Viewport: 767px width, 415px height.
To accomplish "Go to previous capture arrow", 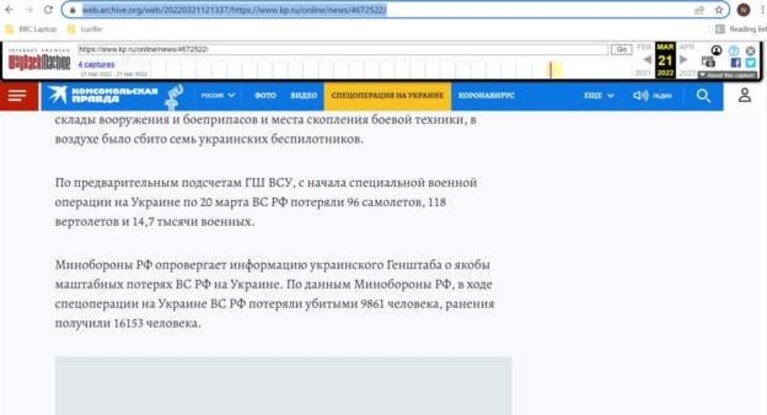I will (x=647, y=60).
